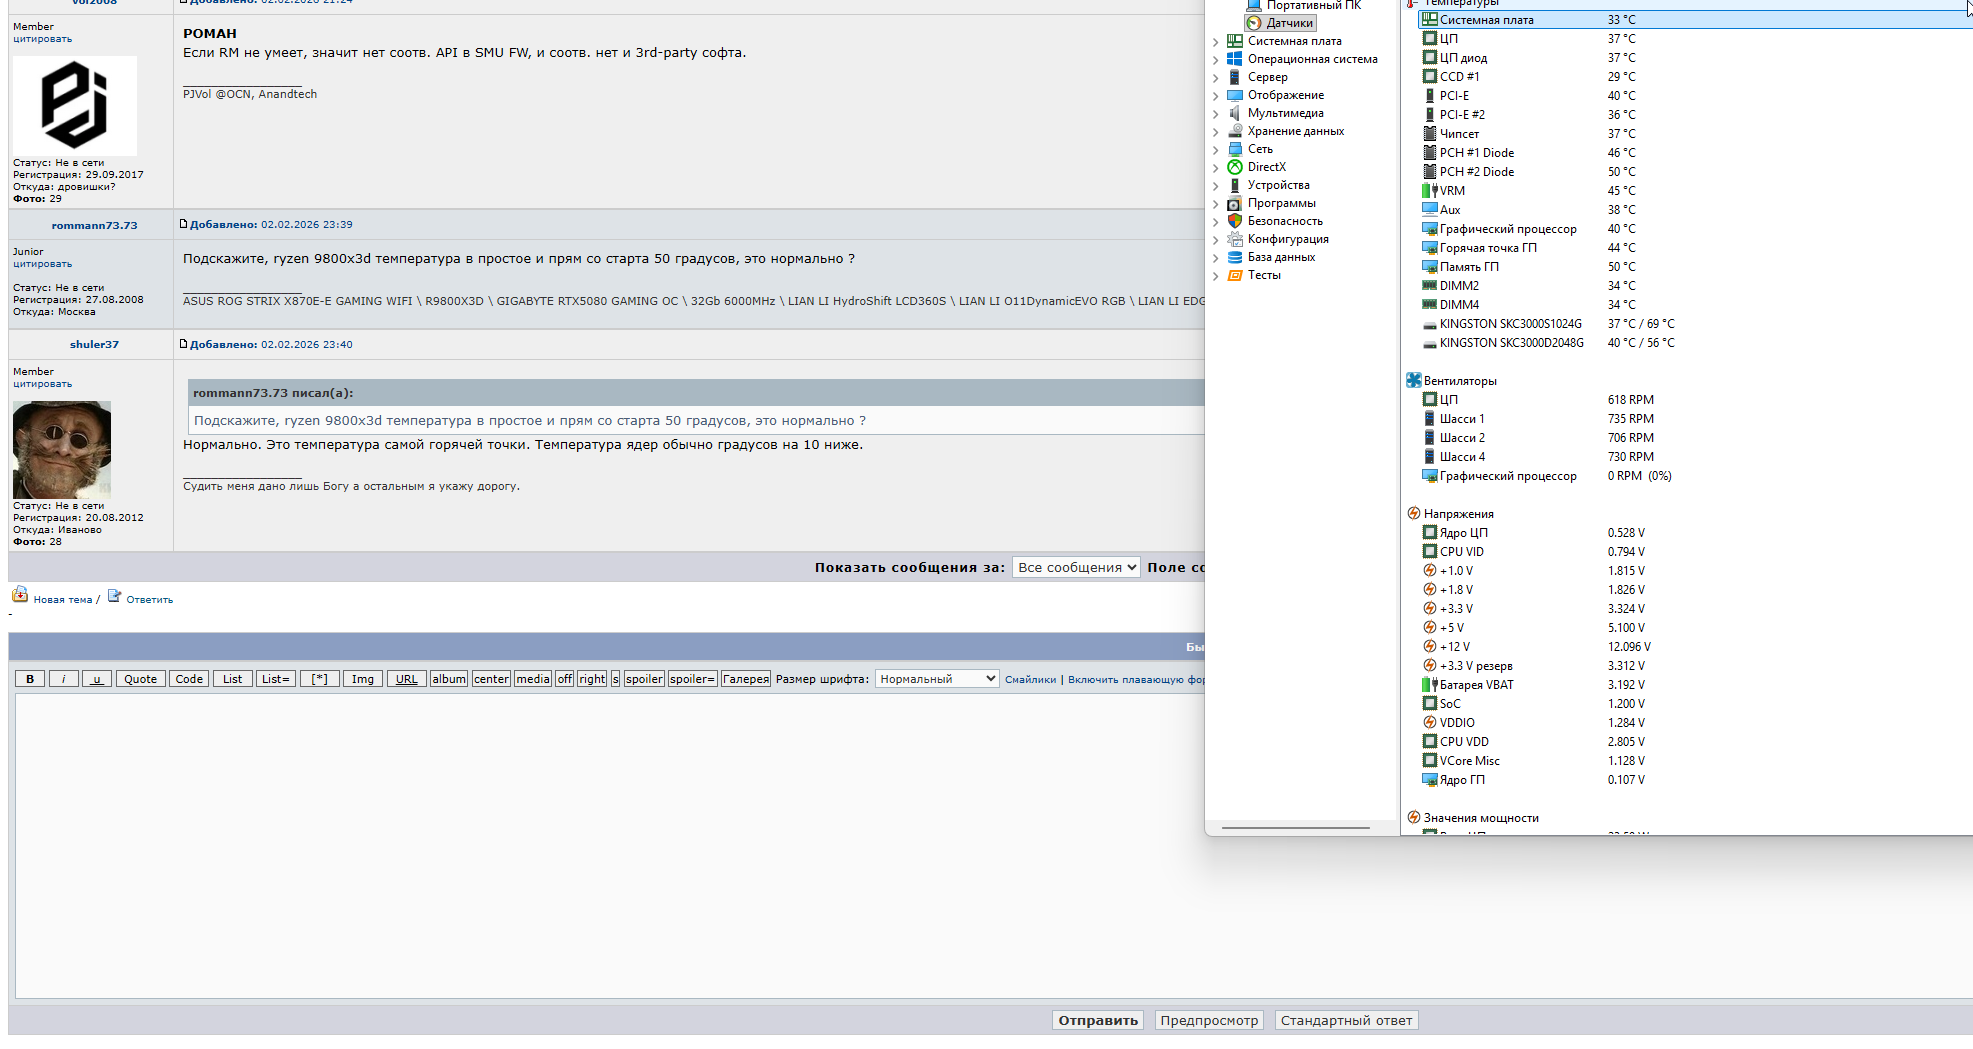Click the Тесты benchmark icon
Viewport: 1973px width, 1049px height.
point(1235,275)
